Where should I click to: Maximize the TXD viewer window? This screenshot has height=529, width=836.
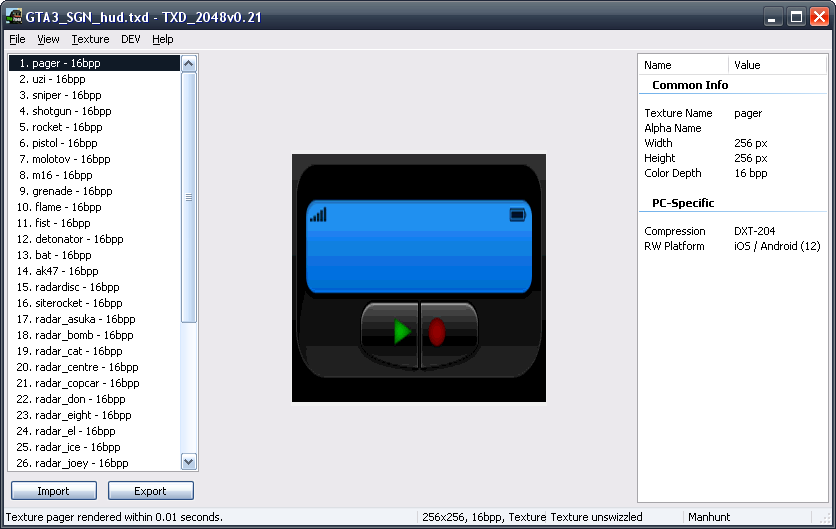pyautogui.click(x=796, y=17)
